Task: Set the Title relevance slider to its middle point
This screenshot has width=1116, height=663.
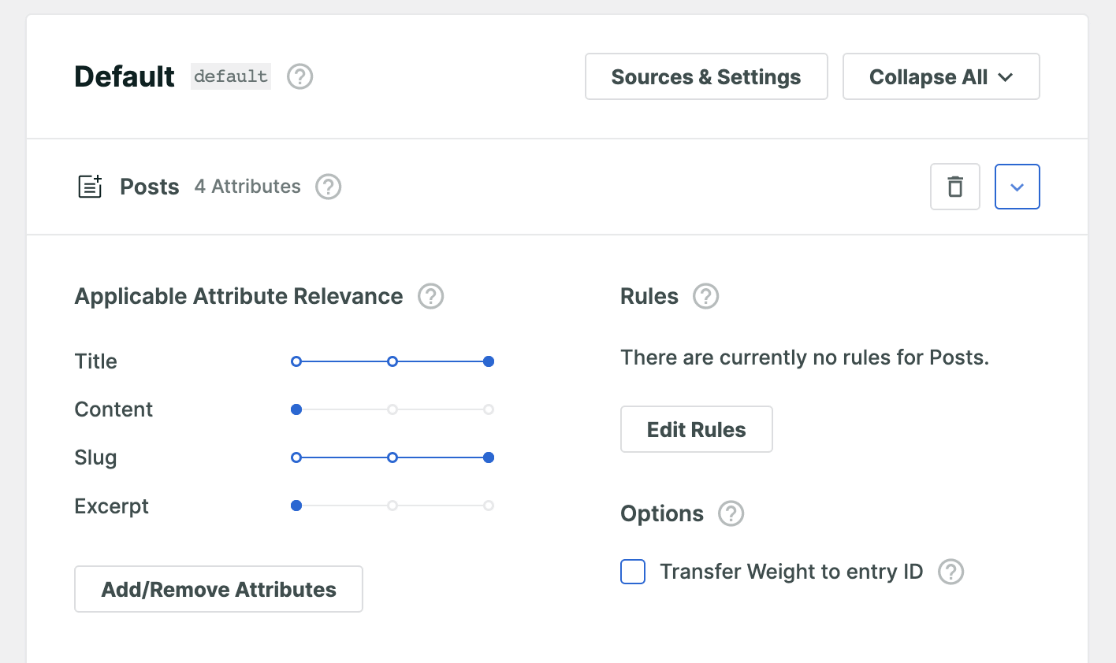Action: 392,362
